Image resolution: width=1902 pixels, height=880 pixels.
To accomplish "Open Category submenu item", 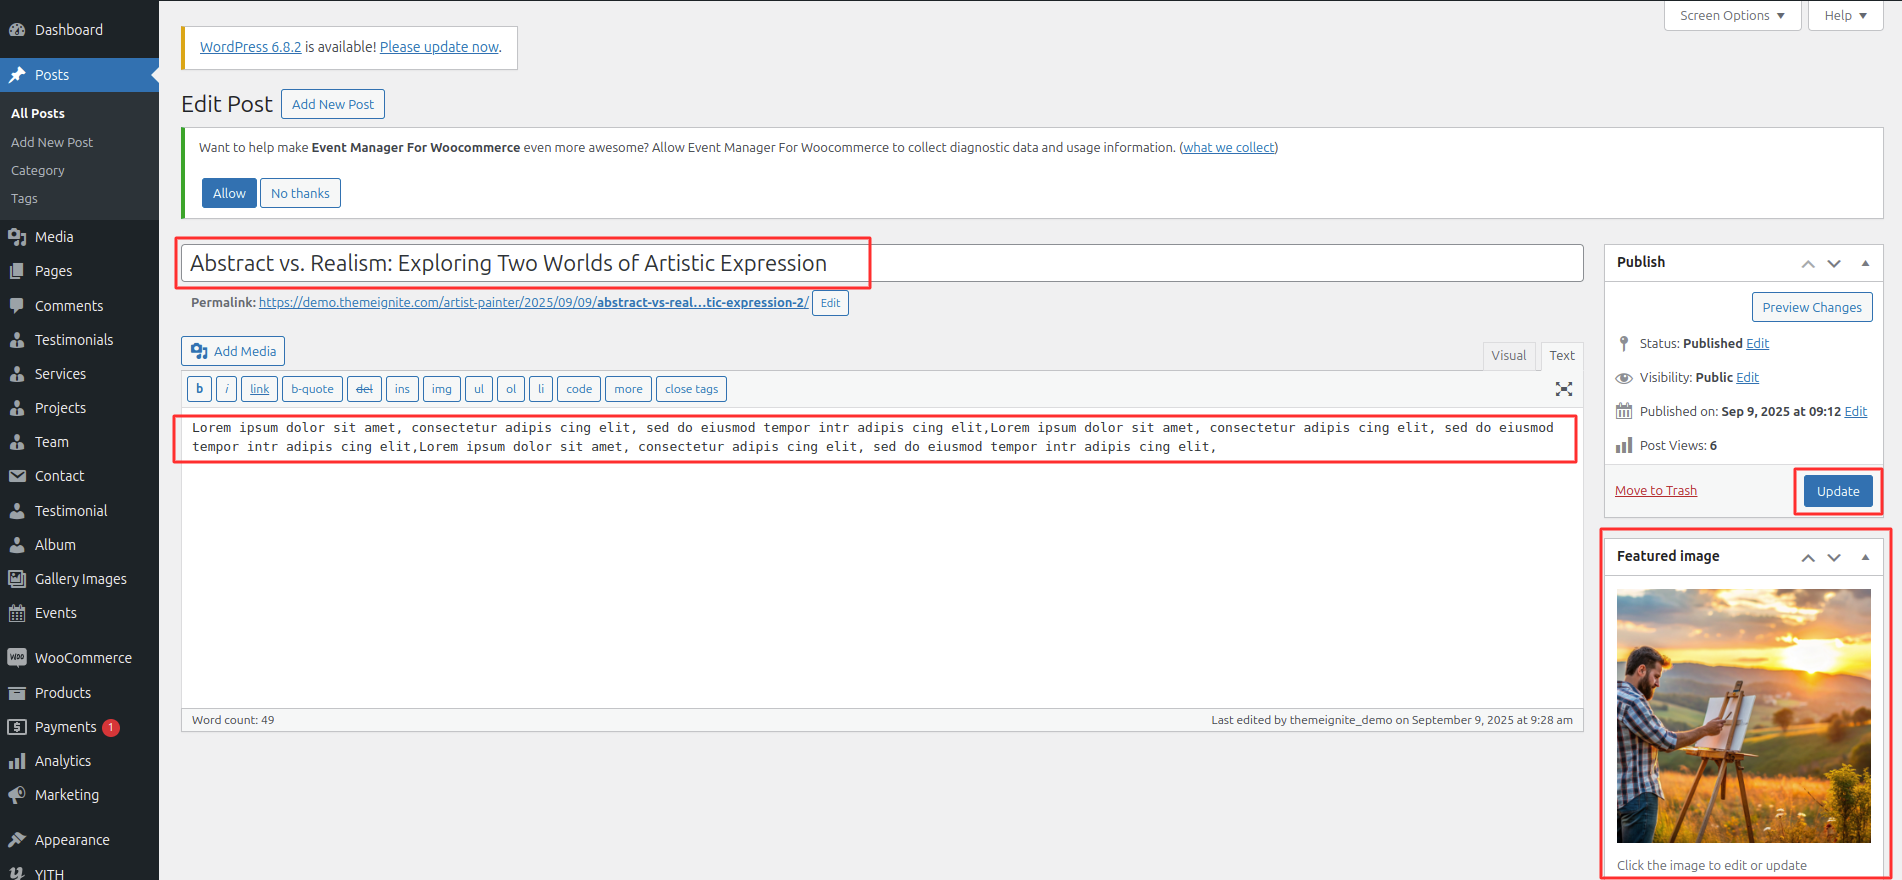I will pos(38,171).
